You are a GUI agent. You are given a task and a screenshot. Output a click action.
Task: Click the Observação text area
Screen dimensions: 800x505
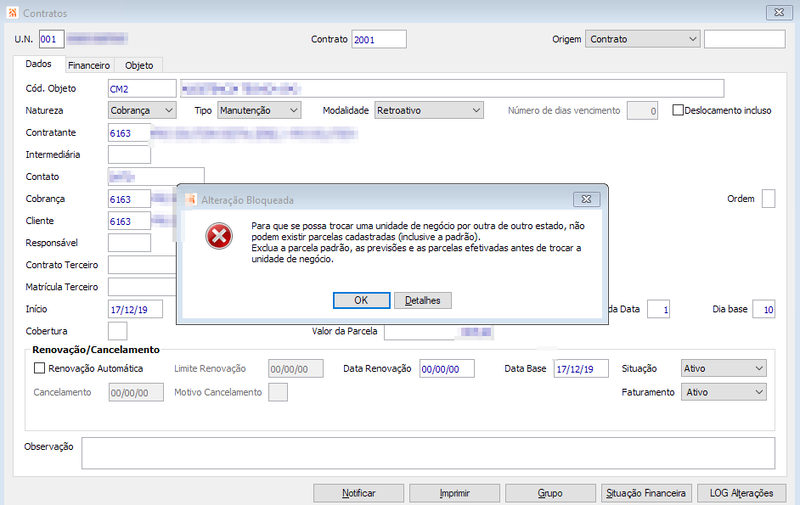pos(428,453)
